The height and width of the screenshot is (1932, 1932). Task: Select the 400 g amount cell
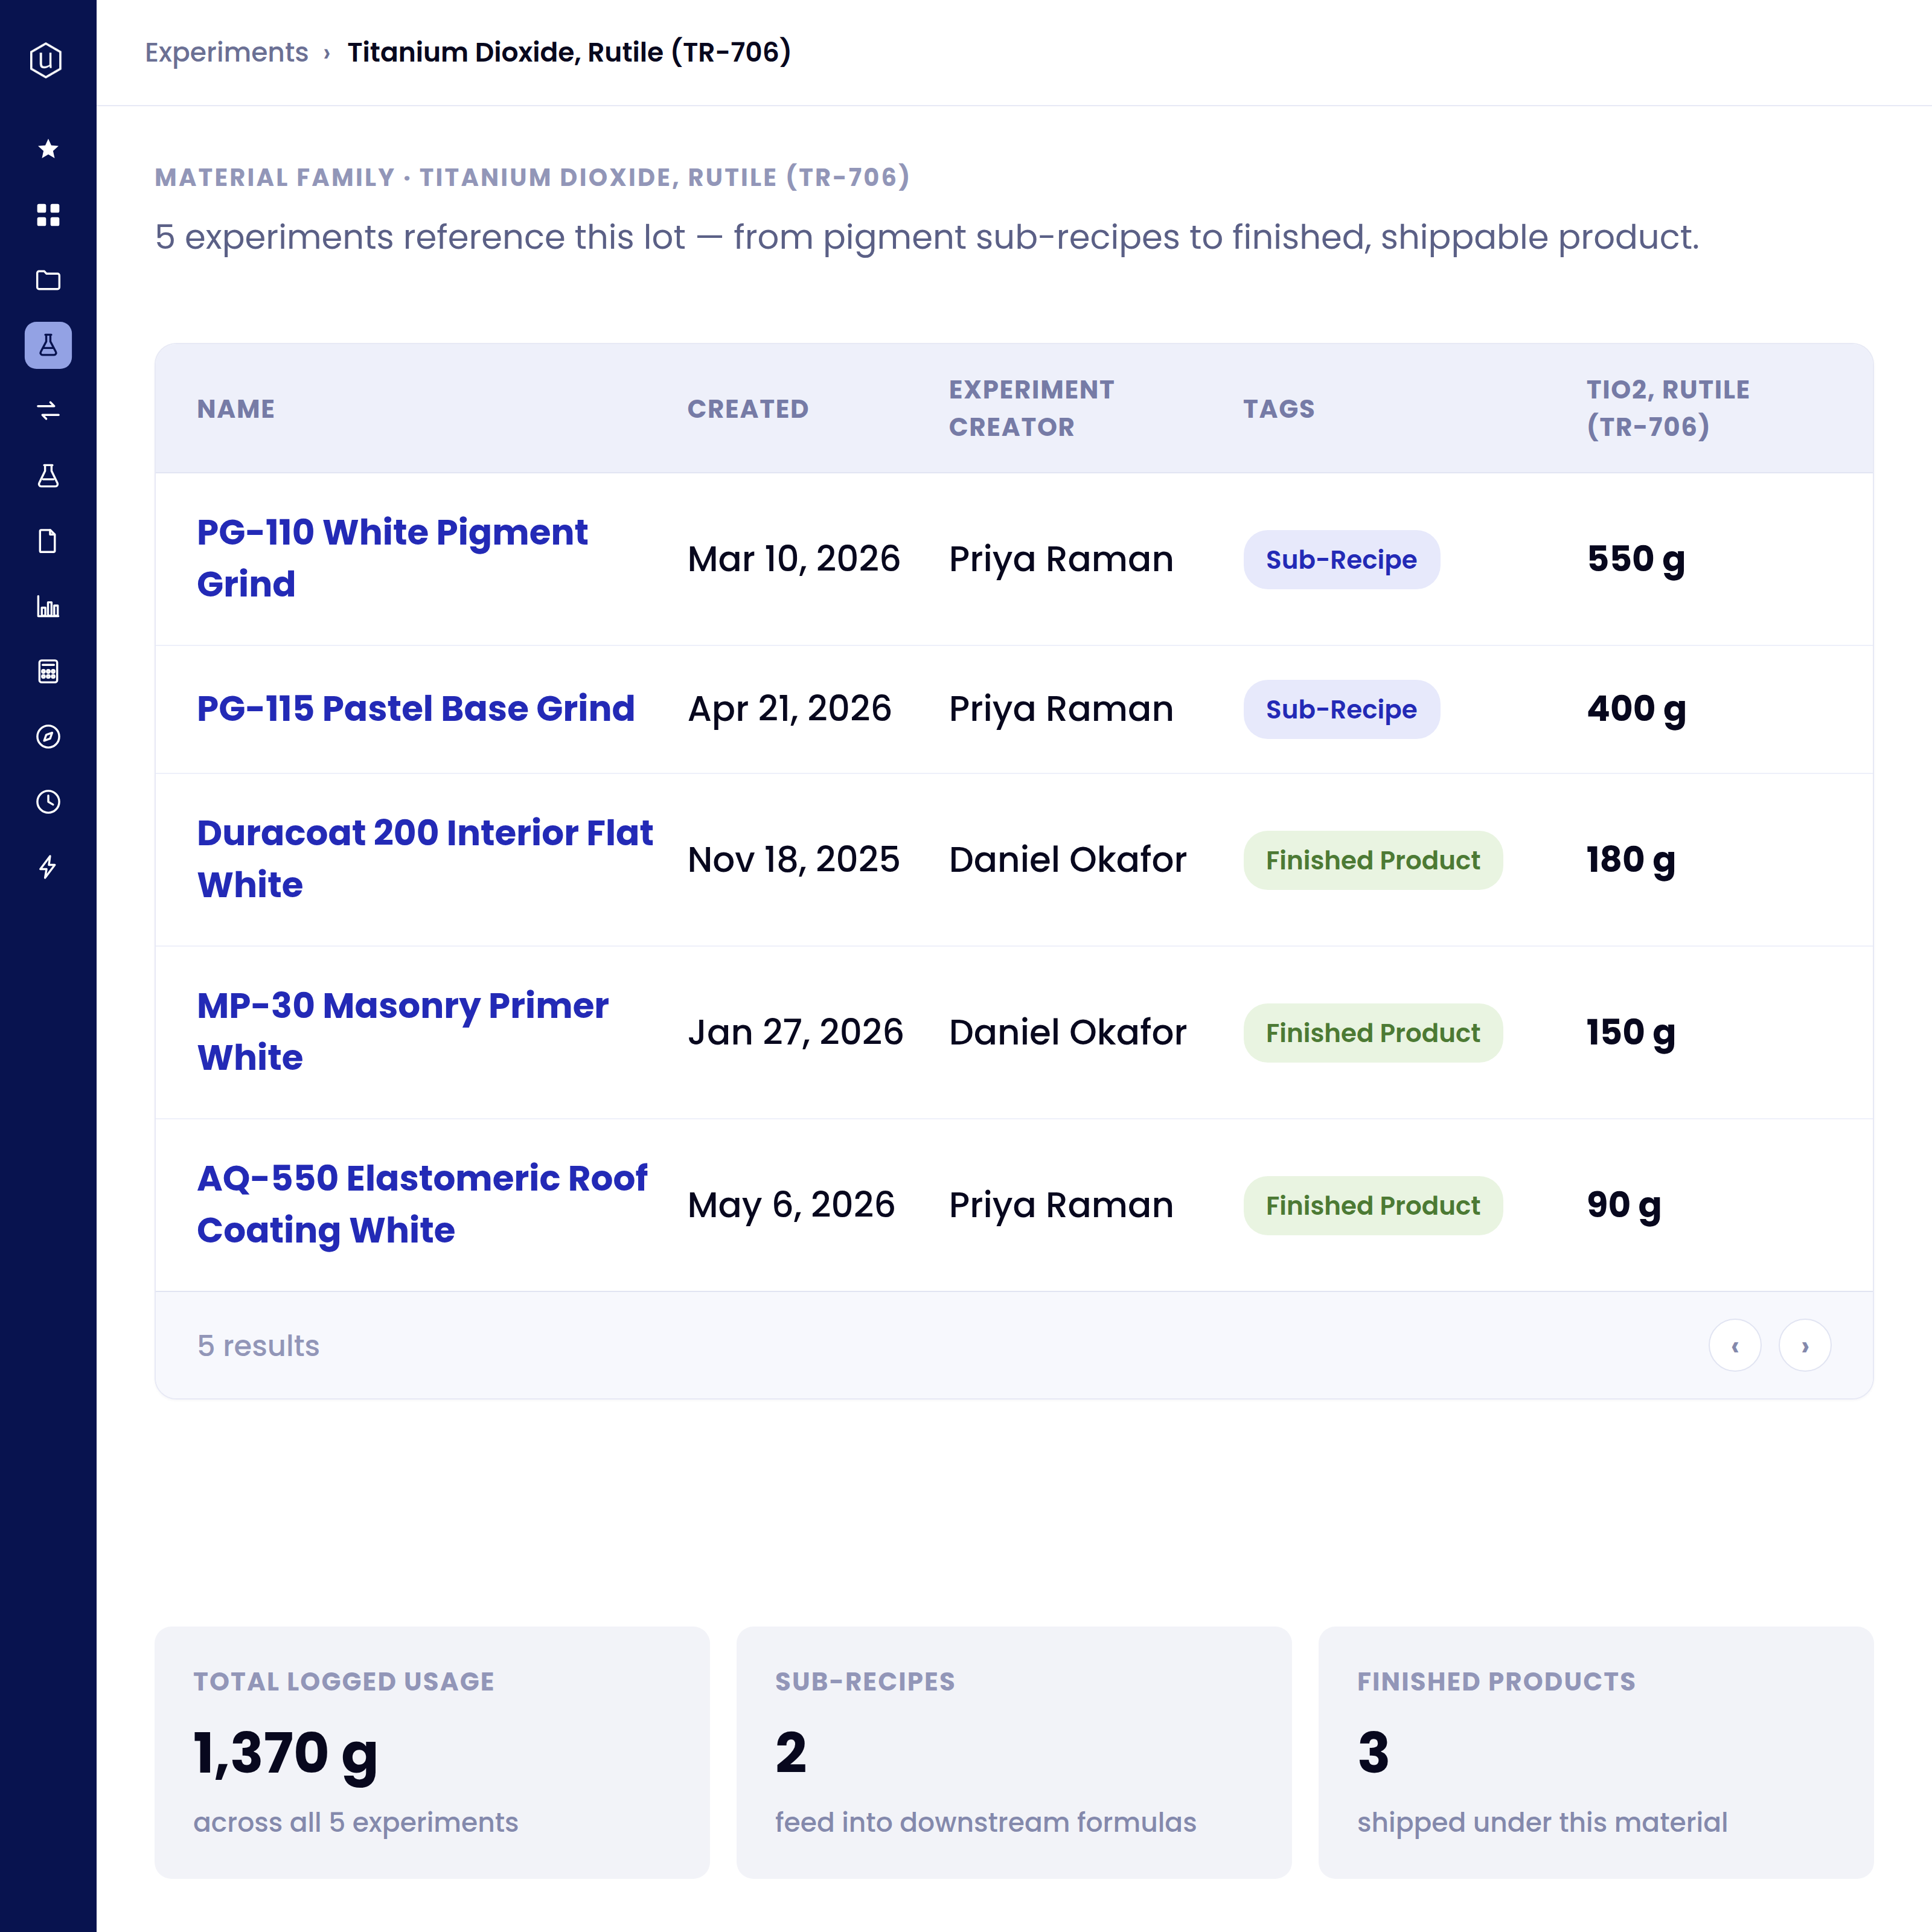point(1636,709)
